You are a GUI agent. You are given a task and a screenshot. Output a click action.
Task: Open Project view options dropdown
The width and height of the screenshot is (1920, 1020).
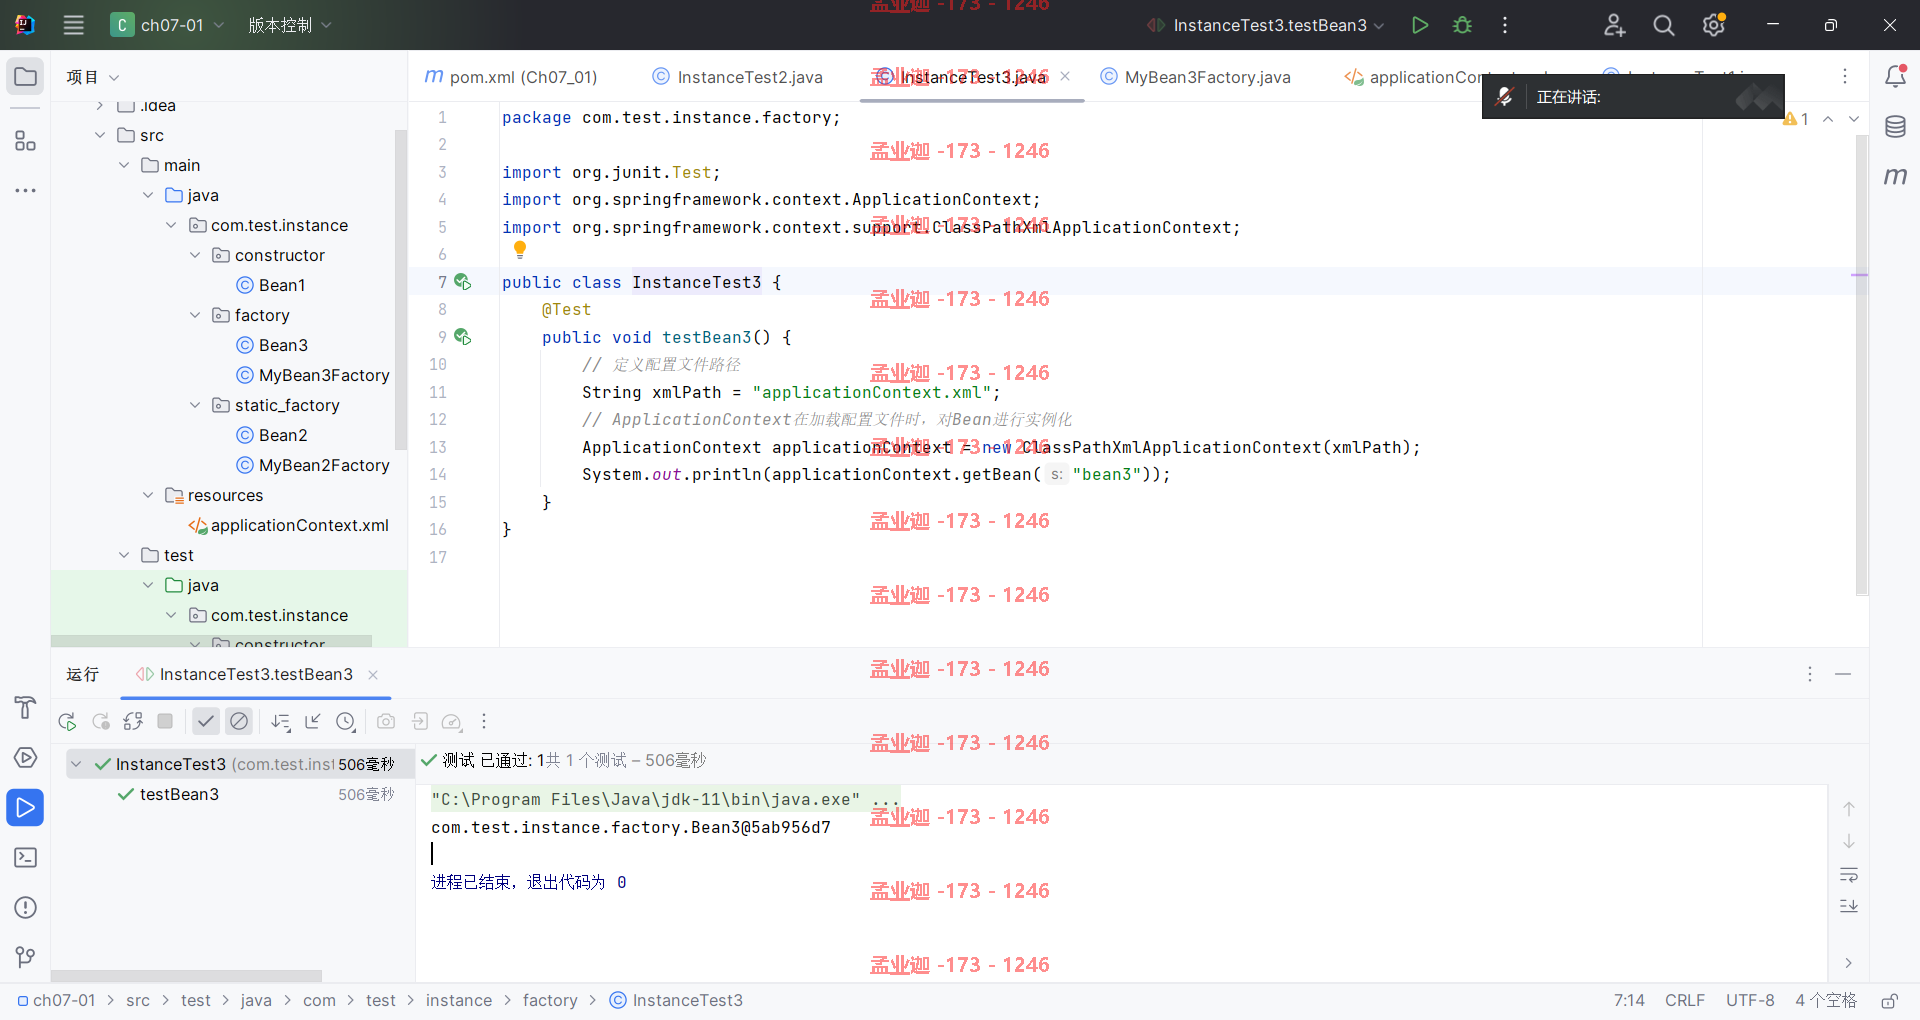coord(93,77)
